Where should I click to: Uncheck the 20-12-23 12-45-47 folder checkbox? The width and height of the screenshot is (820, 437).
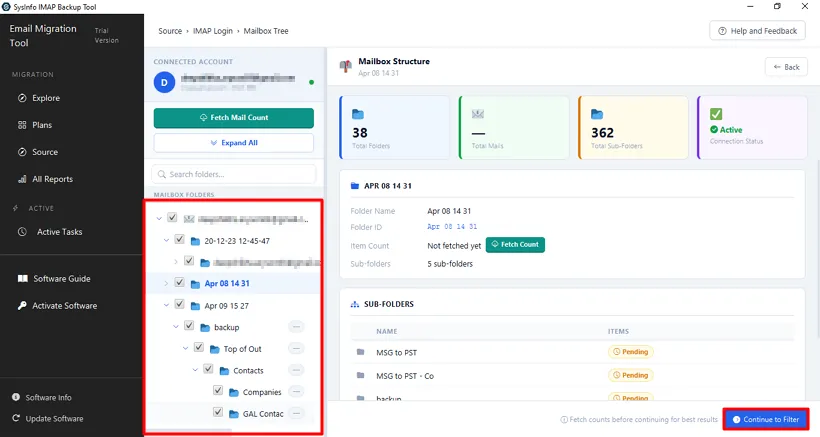click(179, 239)
